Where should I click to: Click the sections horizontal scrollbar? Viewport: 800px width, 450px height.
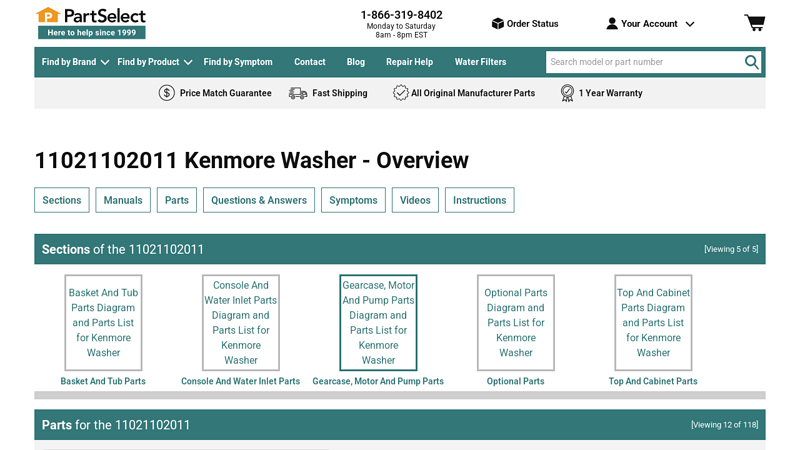[400, 395]
